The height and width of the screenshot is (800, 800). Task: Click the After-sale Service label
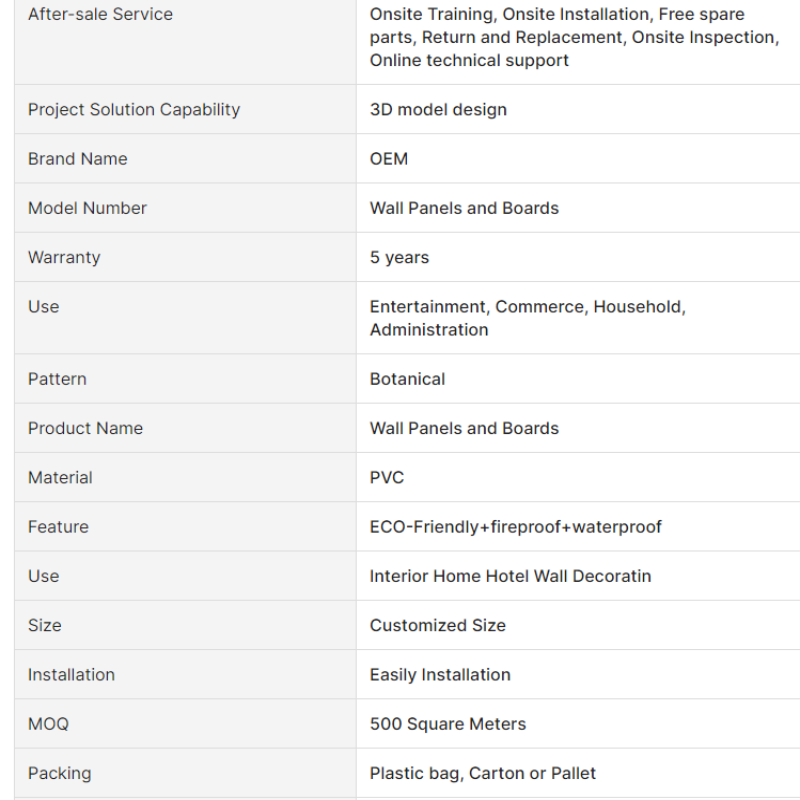[x=100, y=14]
